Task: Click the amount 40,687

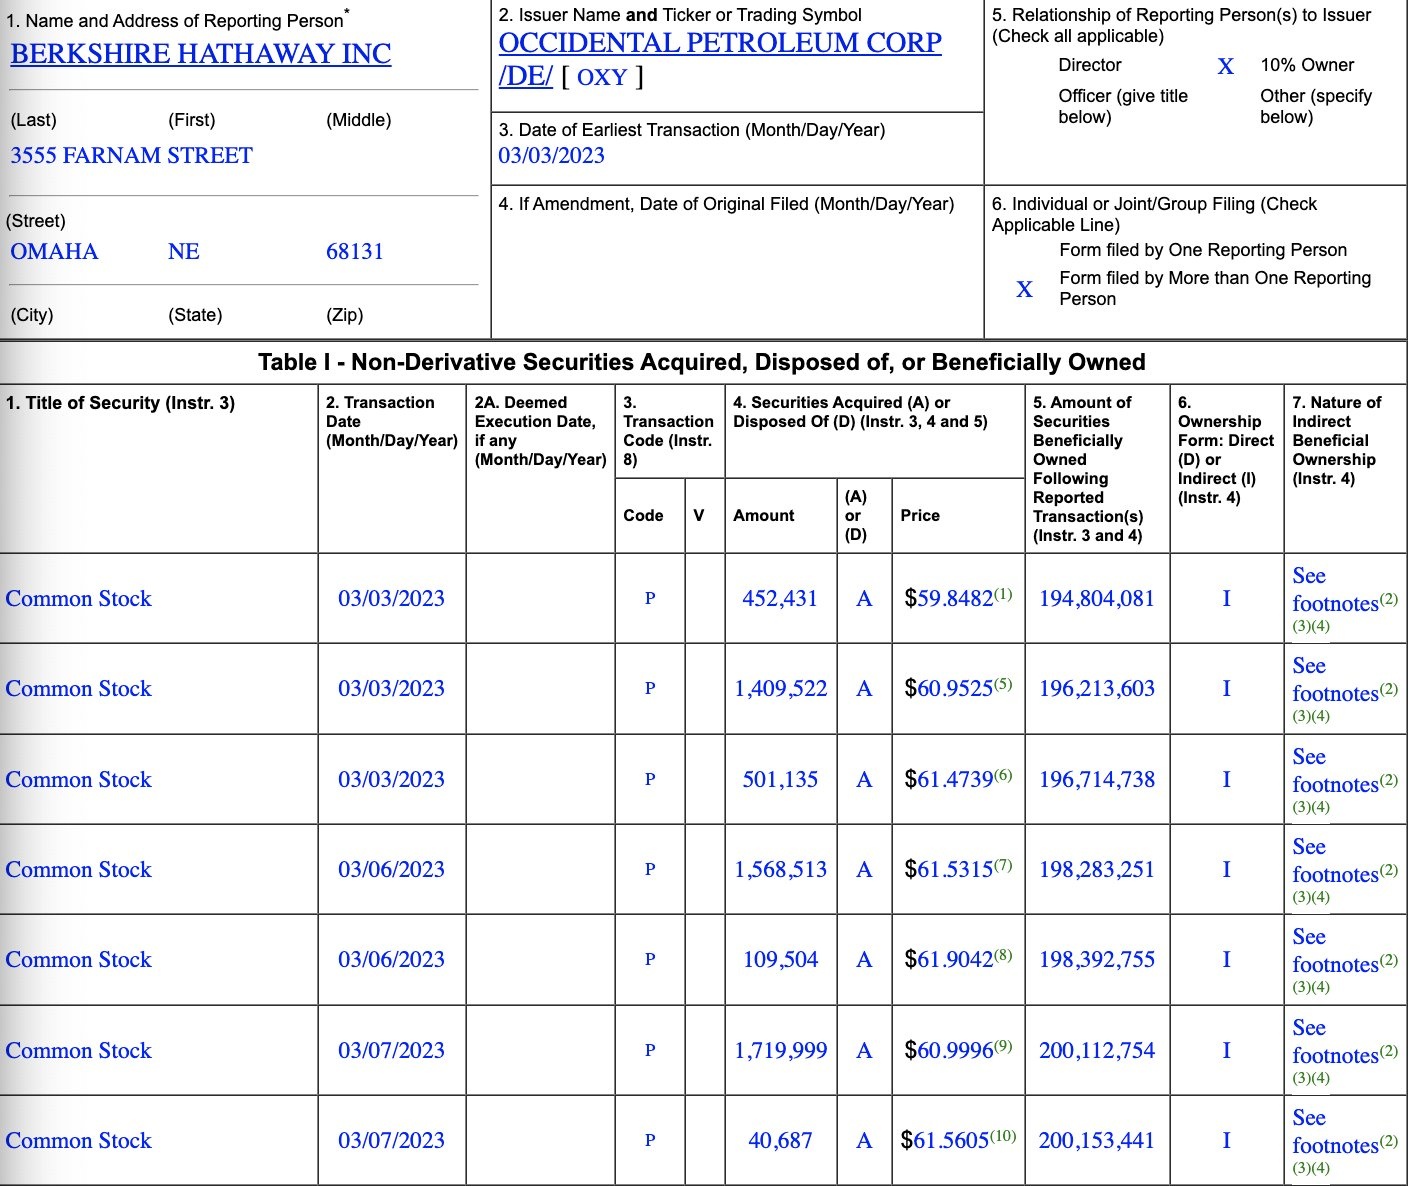Action: pos(780,1141)
